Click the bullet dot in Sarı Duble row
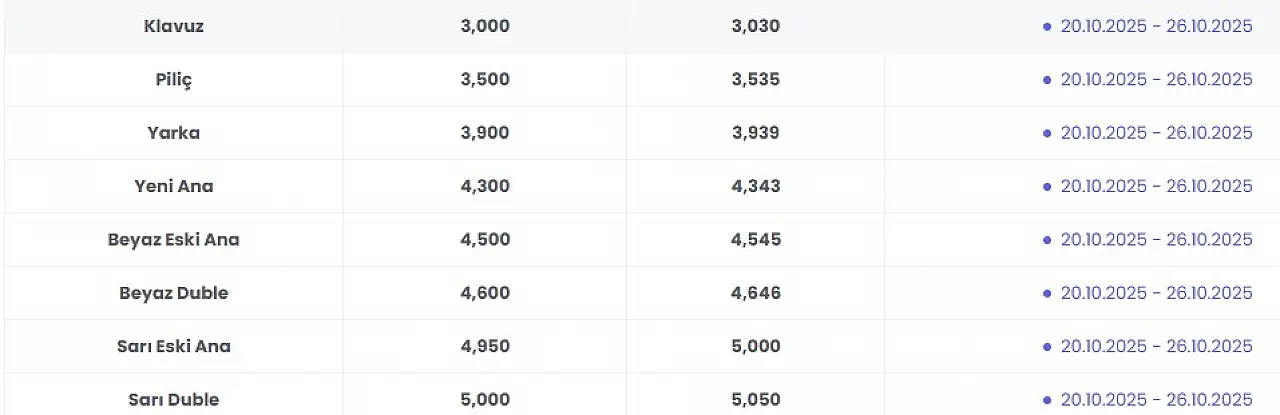Image resolution: width=1280 pixels, height=415 pixels. (1047, 400)
